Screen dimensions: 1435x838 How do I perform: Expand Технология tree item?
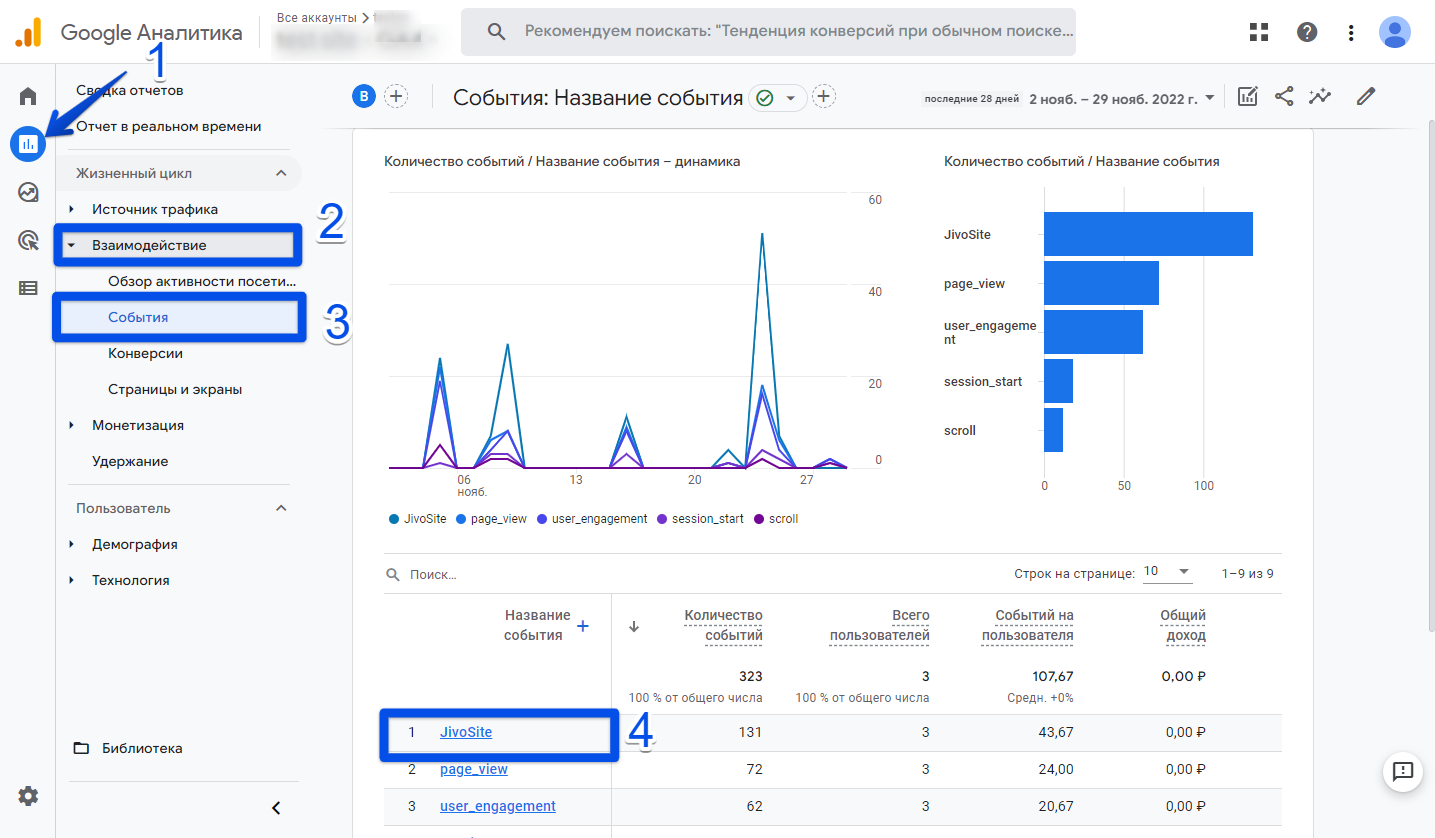(71, 580)
